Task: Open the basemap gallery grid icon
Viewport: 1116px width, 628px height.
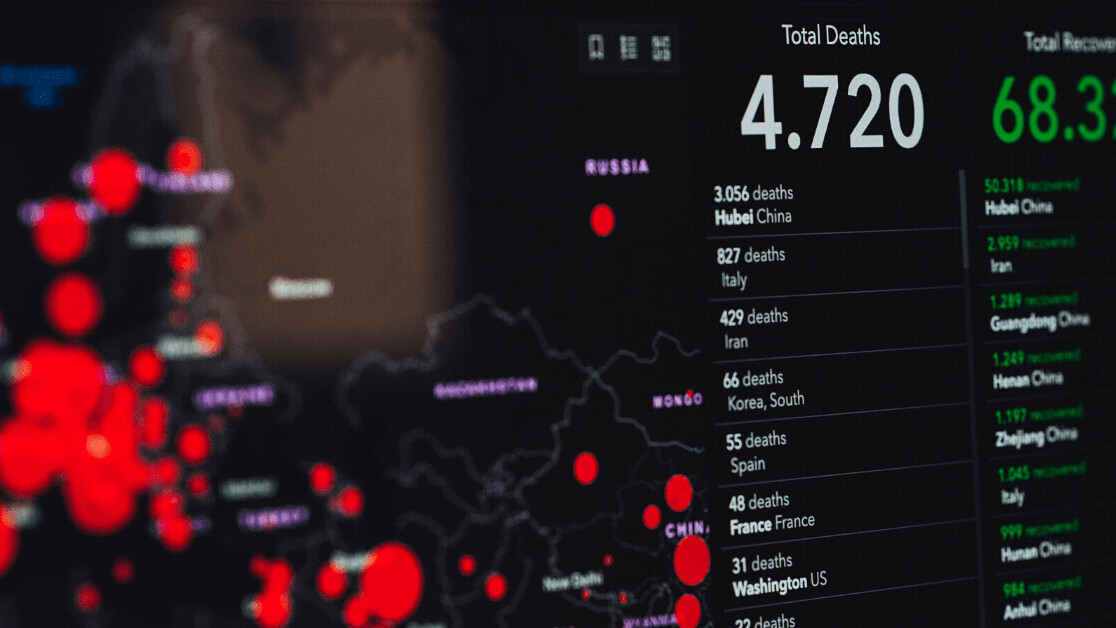Action: click(661, 47)
